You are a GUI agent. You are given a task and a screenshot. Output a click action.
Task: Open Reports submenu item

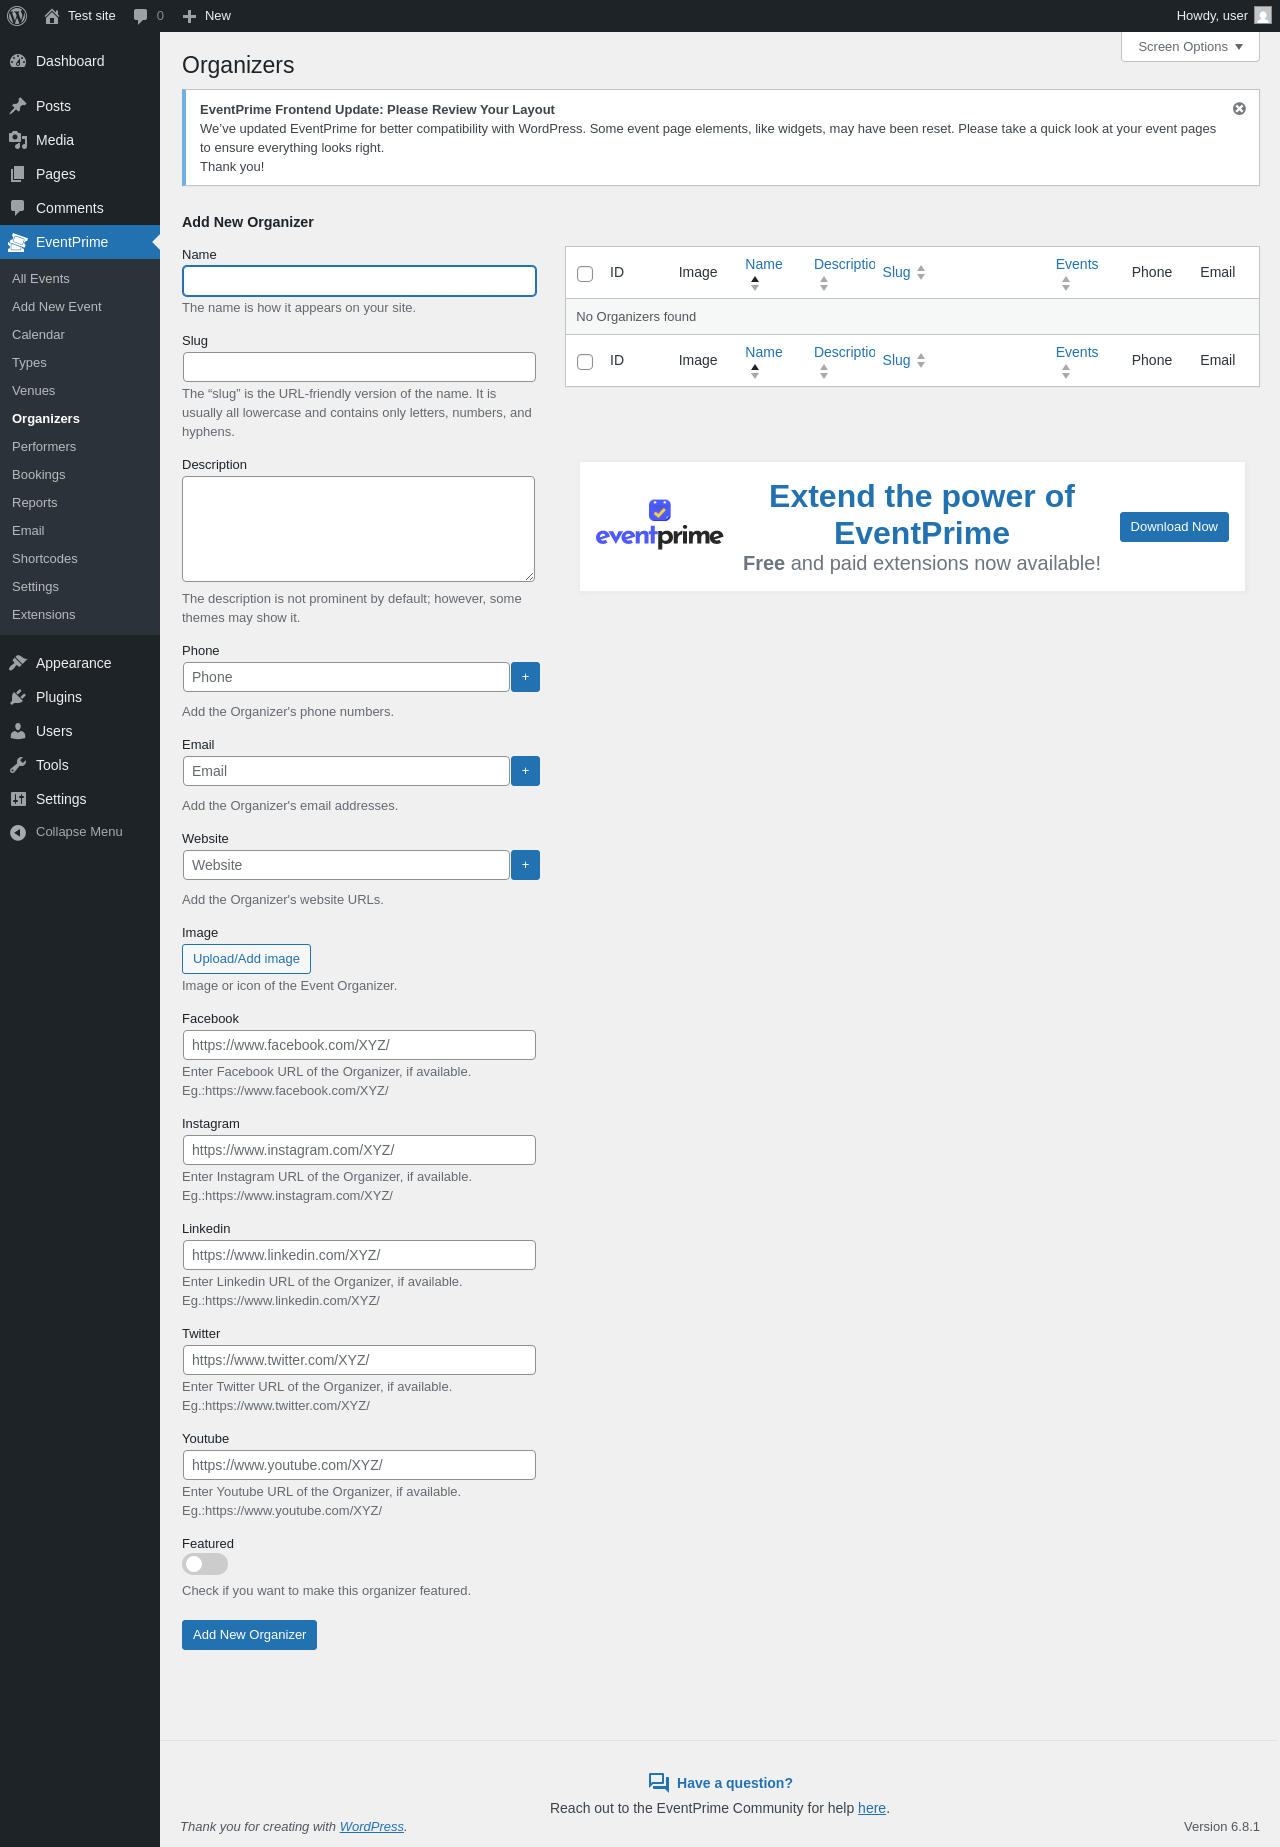click(x=80, y=503)
